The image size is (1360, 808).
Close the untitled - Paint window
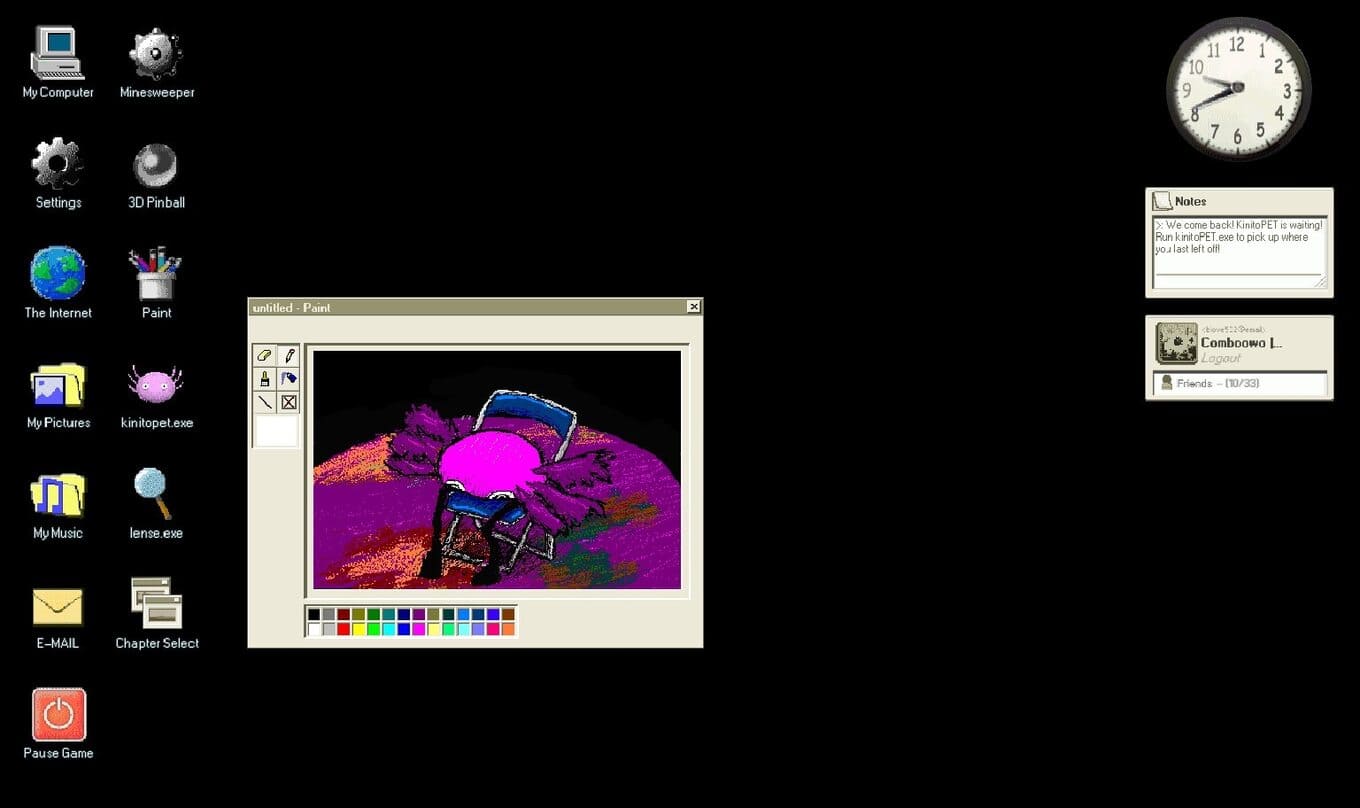click(693, 307)
